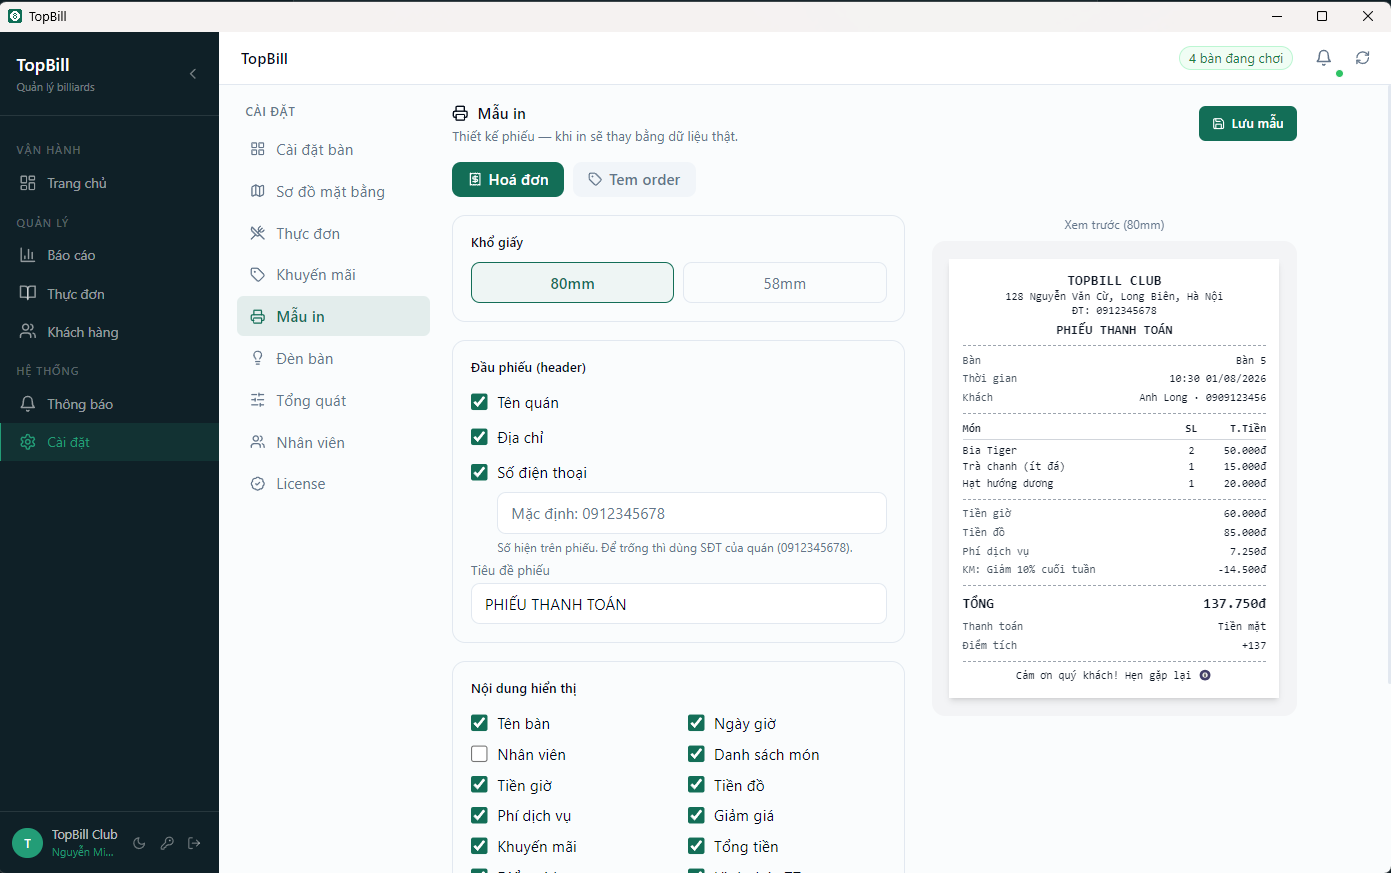Screen dimensions: 1391x873
Task: Open notifications with the header bell icon
Action: (1324, 58)
